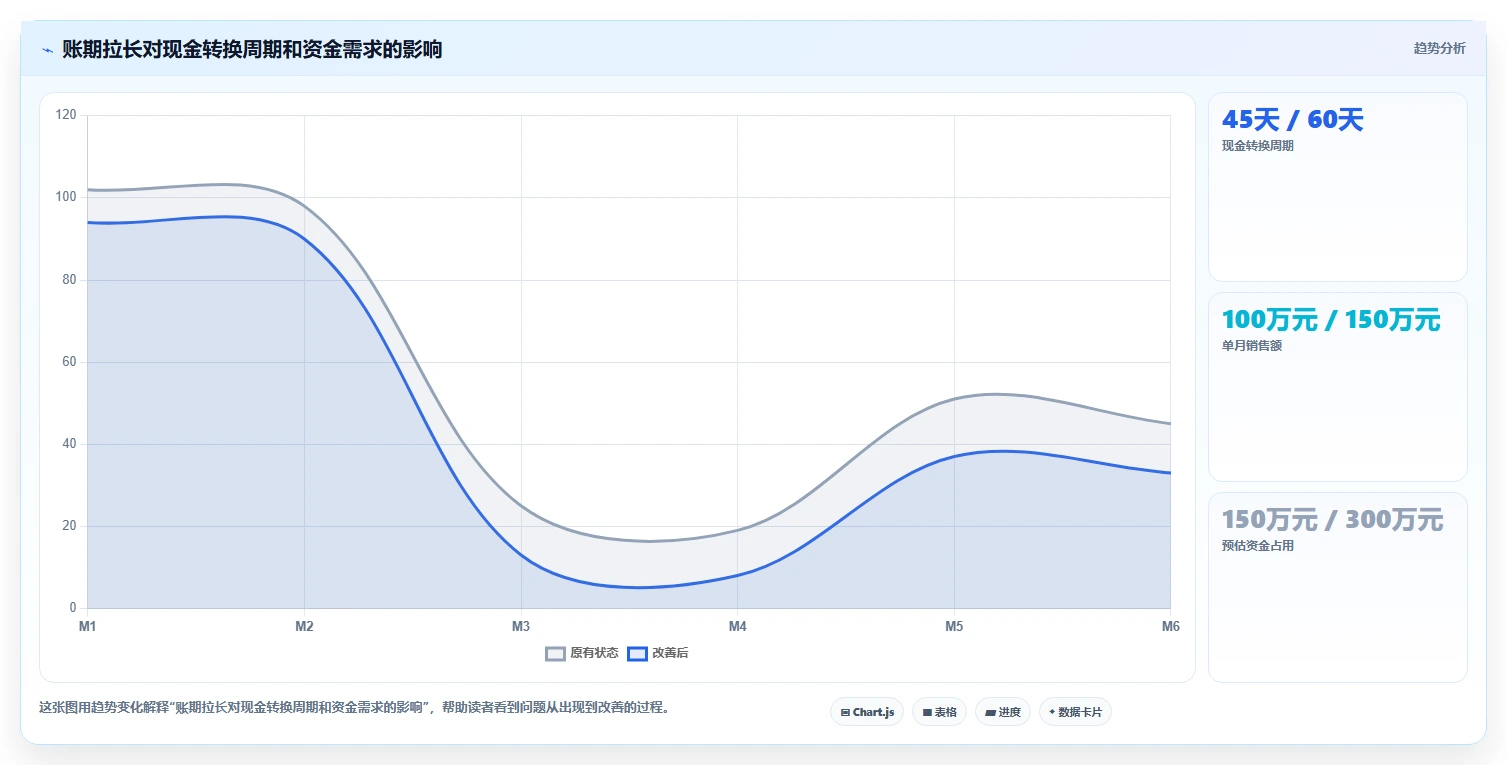Viewport: 1507px width, 765px height.
Task: Click the 150万元 / 300万元 metric value
Action: click(x=1332, y=520)
